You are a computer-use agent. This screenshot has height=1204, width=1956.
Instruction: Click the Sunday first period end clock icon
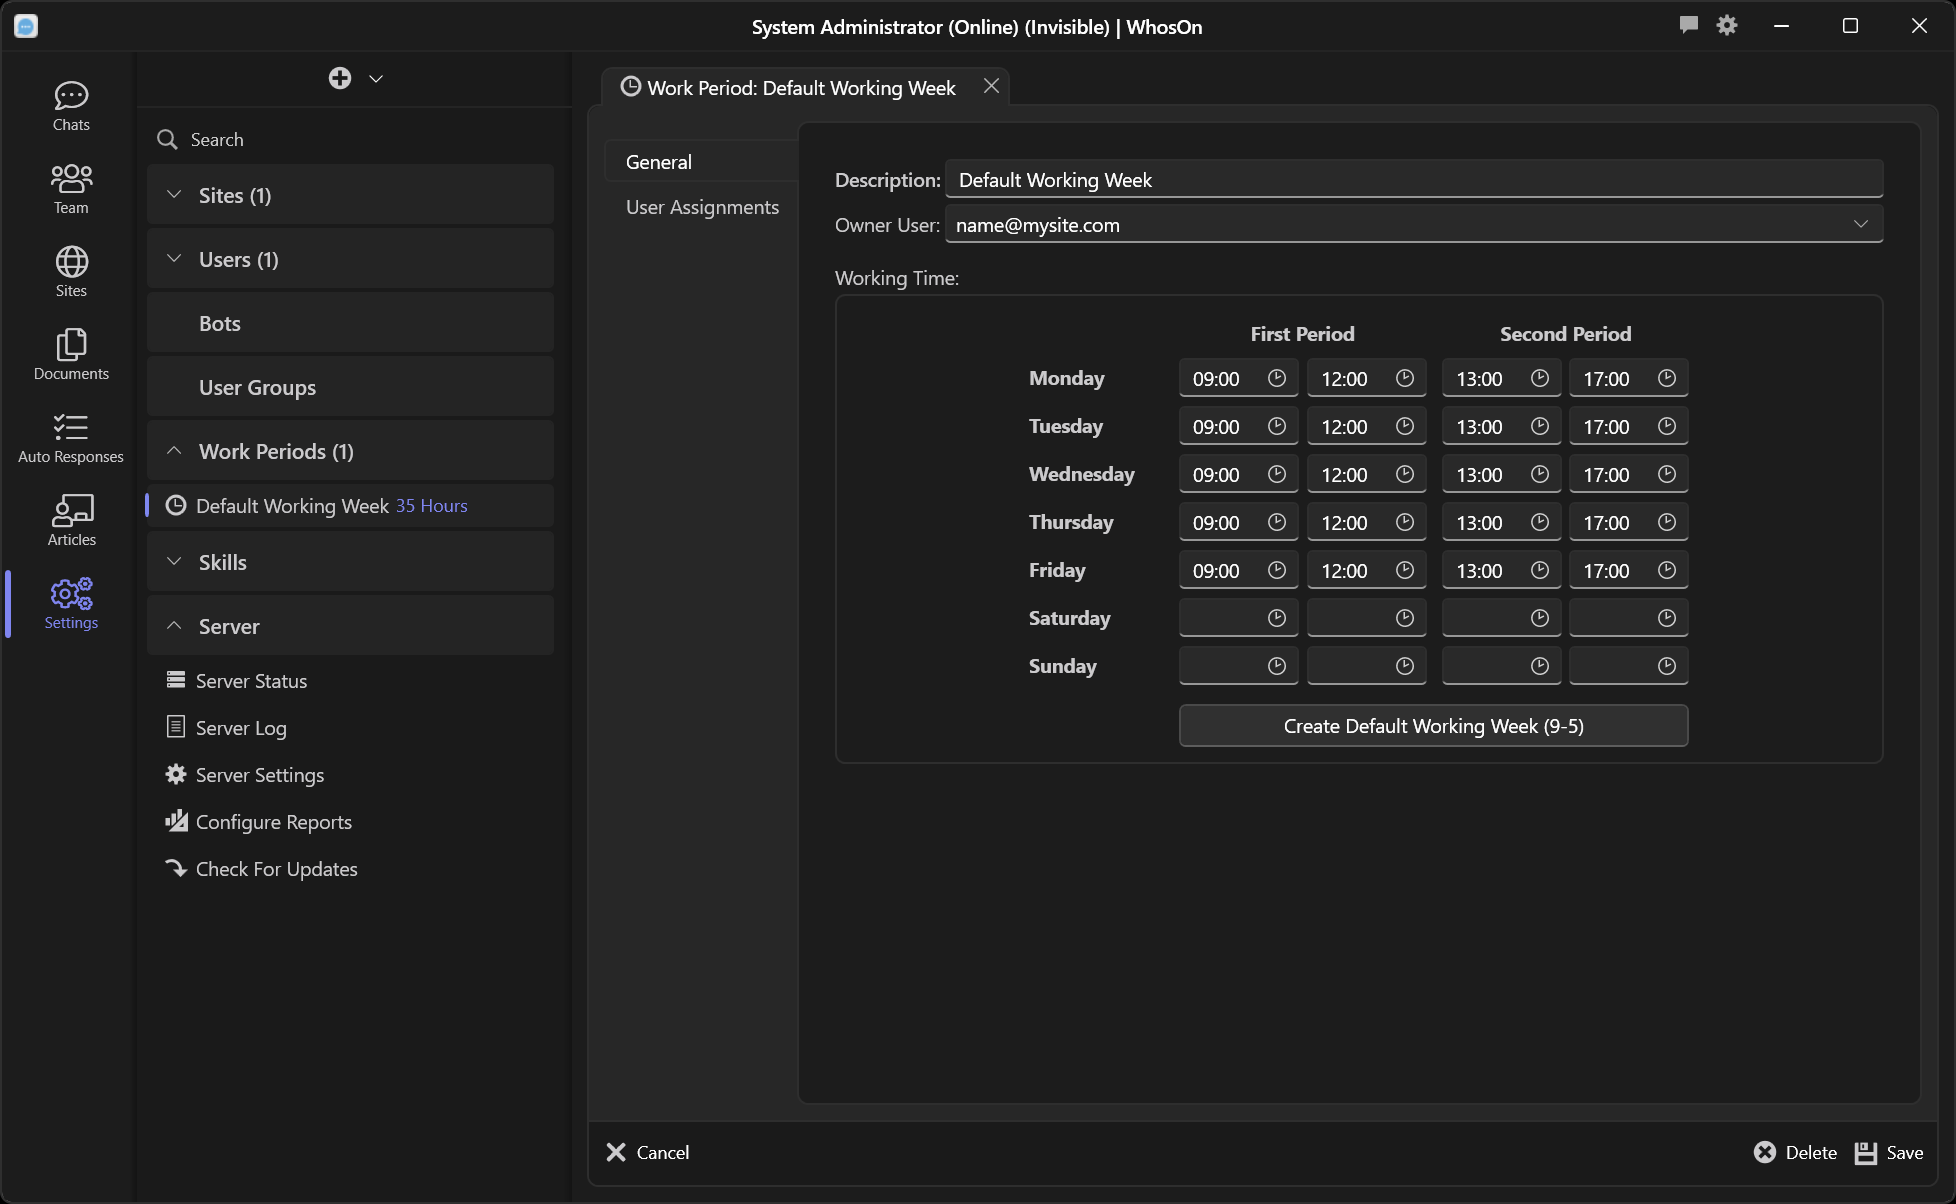(1405, 666)
